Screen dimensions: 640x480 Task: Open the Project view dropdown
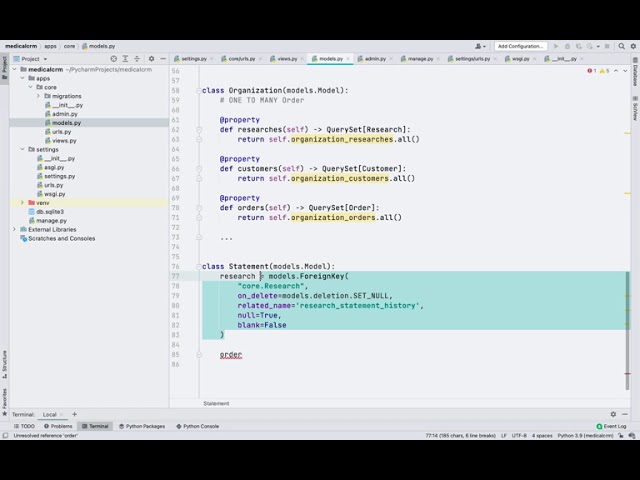[x=34, y=59]
